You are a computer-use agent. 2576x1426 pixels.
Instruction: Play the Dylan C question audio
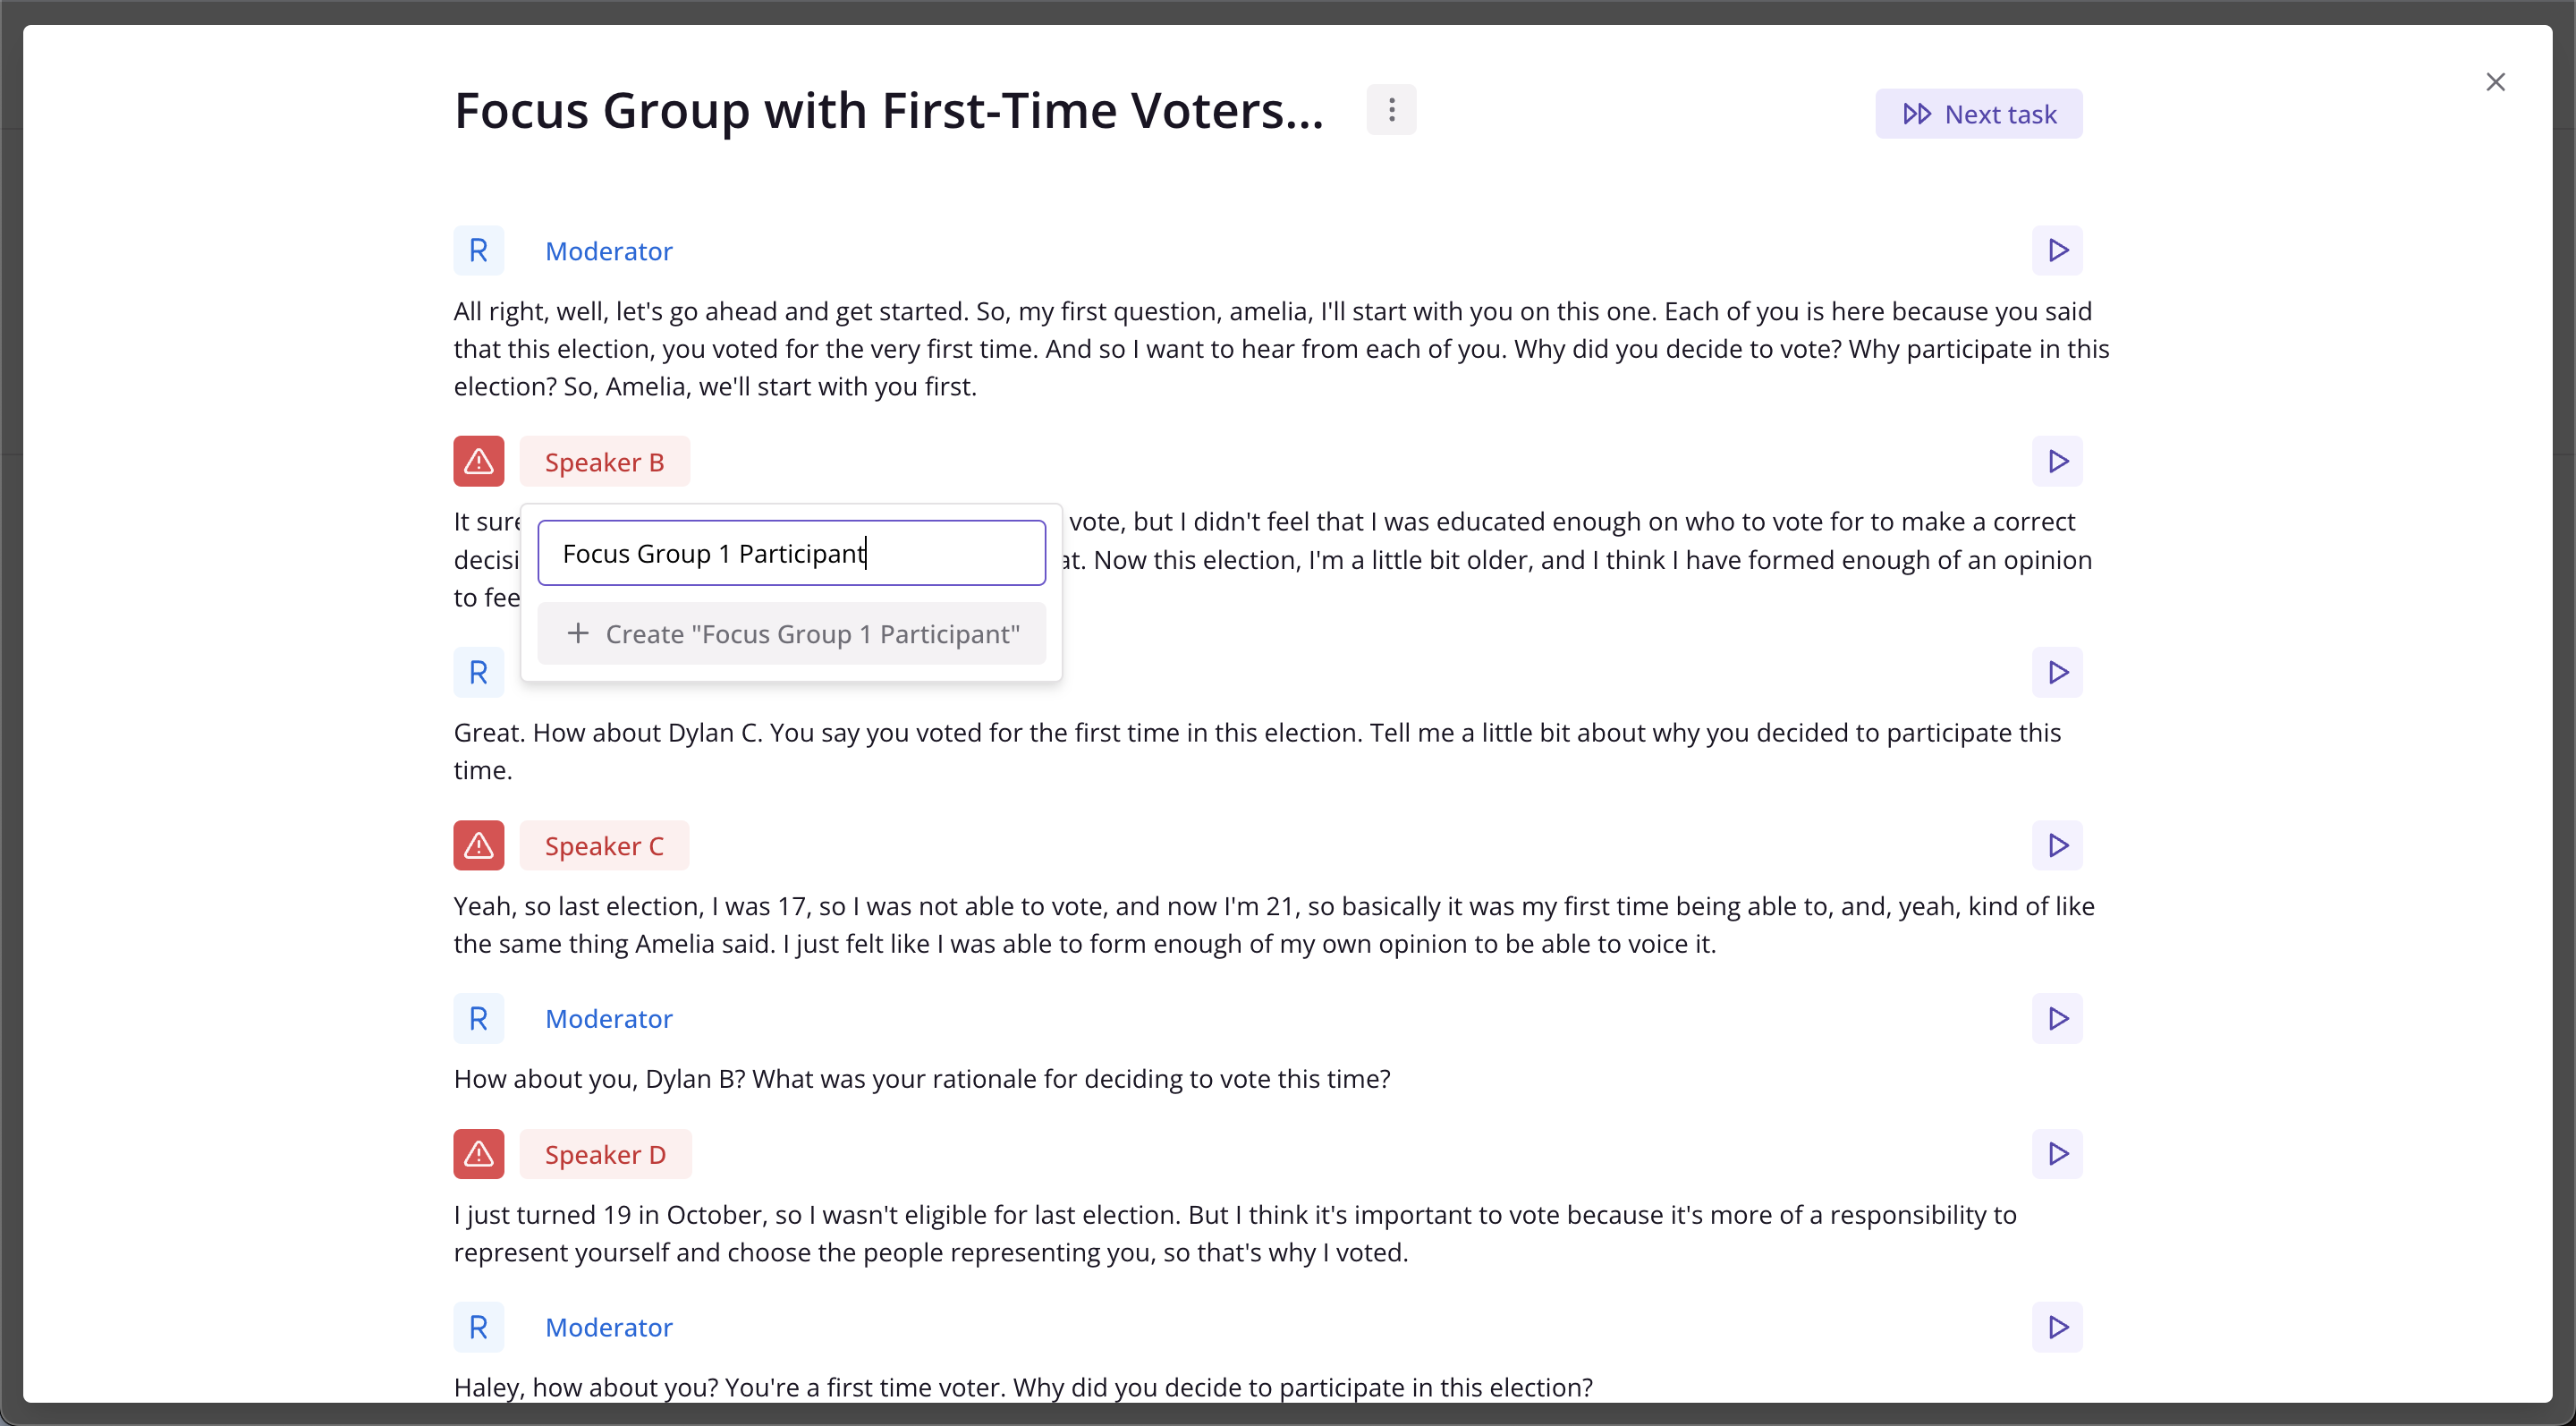(2057, 672)
